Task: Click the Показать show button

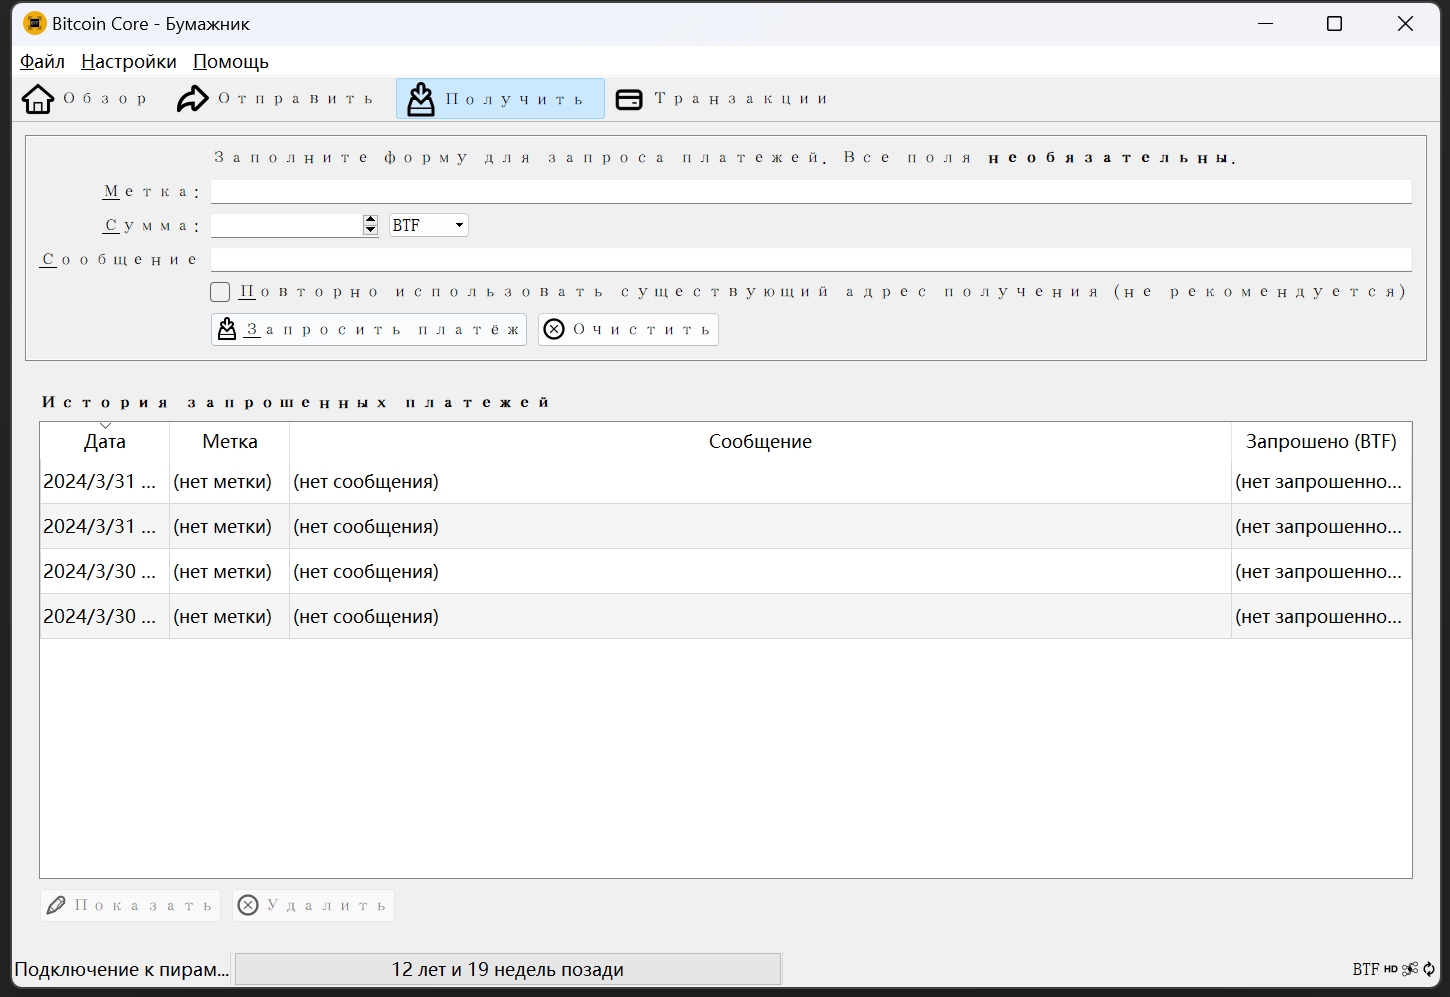Action: pyautogui.click(x=130, y=905)
